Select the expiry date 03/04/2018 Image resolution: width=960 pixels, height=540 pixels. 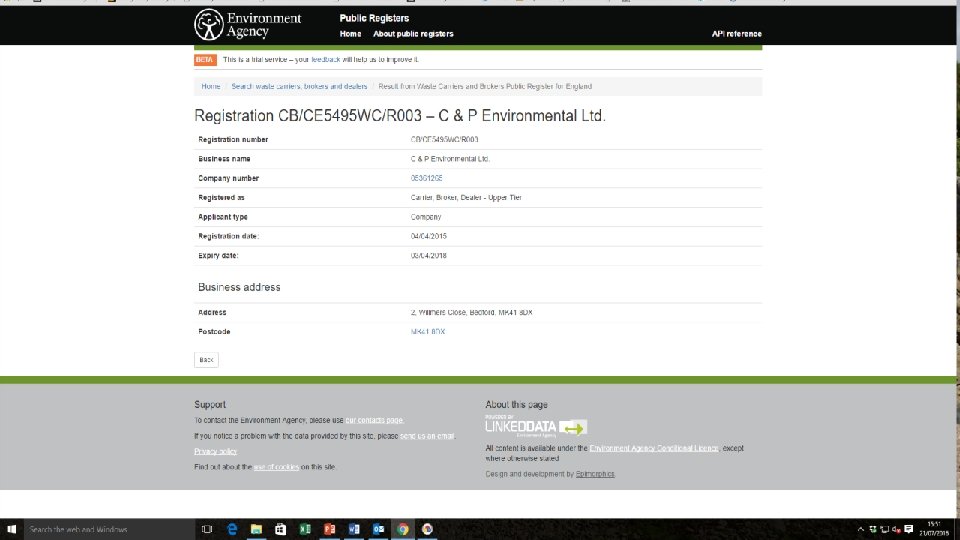(x=429, y=255)
